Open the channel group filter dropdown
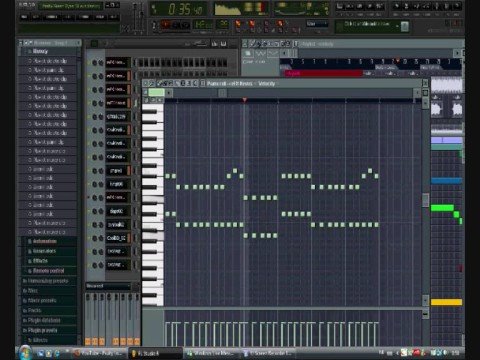The width and height of the screenshot is (480, 360). coord(108,286)
